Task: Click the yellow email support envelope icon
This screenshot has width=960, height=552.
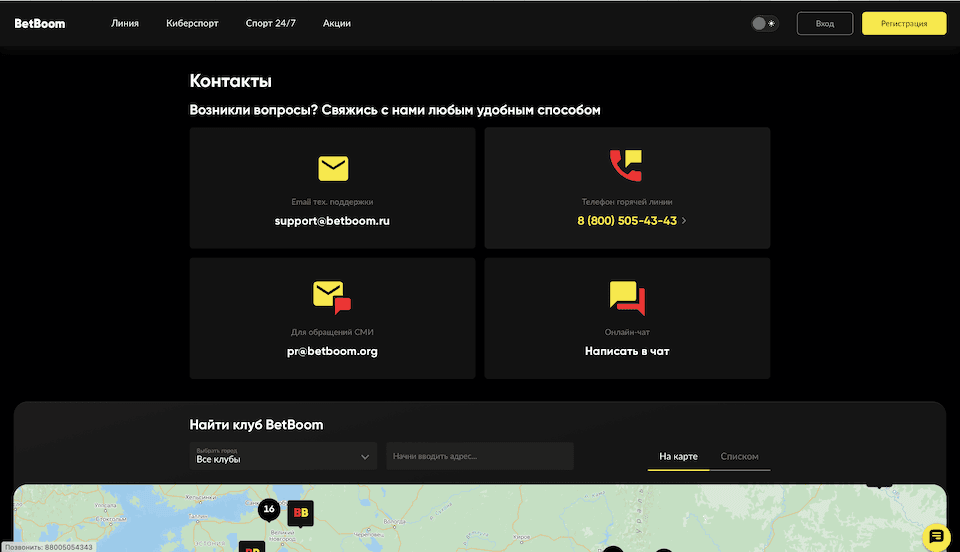Action: (x=332, y=168)
